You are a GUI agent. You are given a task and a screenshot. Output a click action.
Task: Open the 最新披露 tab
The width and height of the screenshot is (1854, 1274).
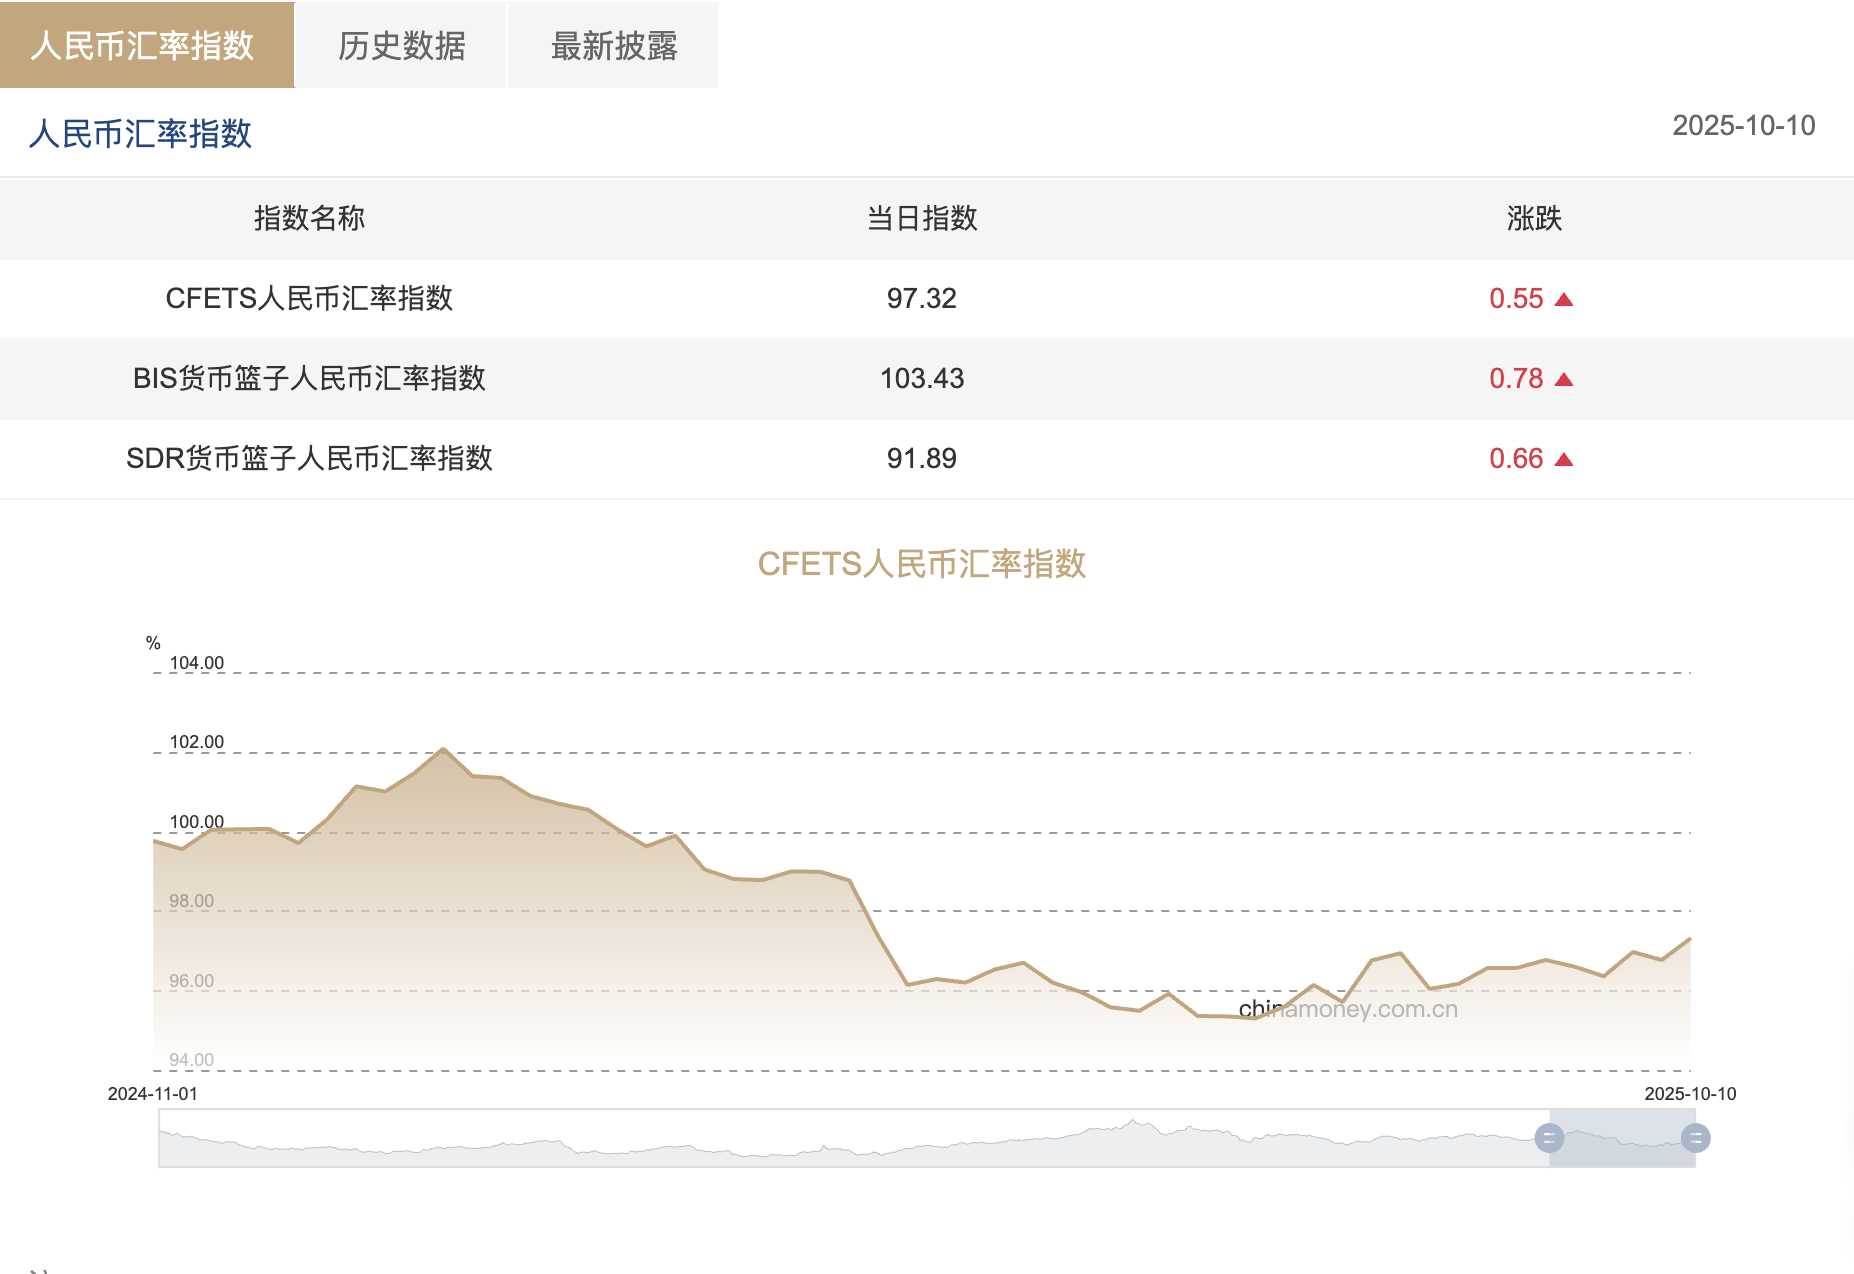coord(613,46)
